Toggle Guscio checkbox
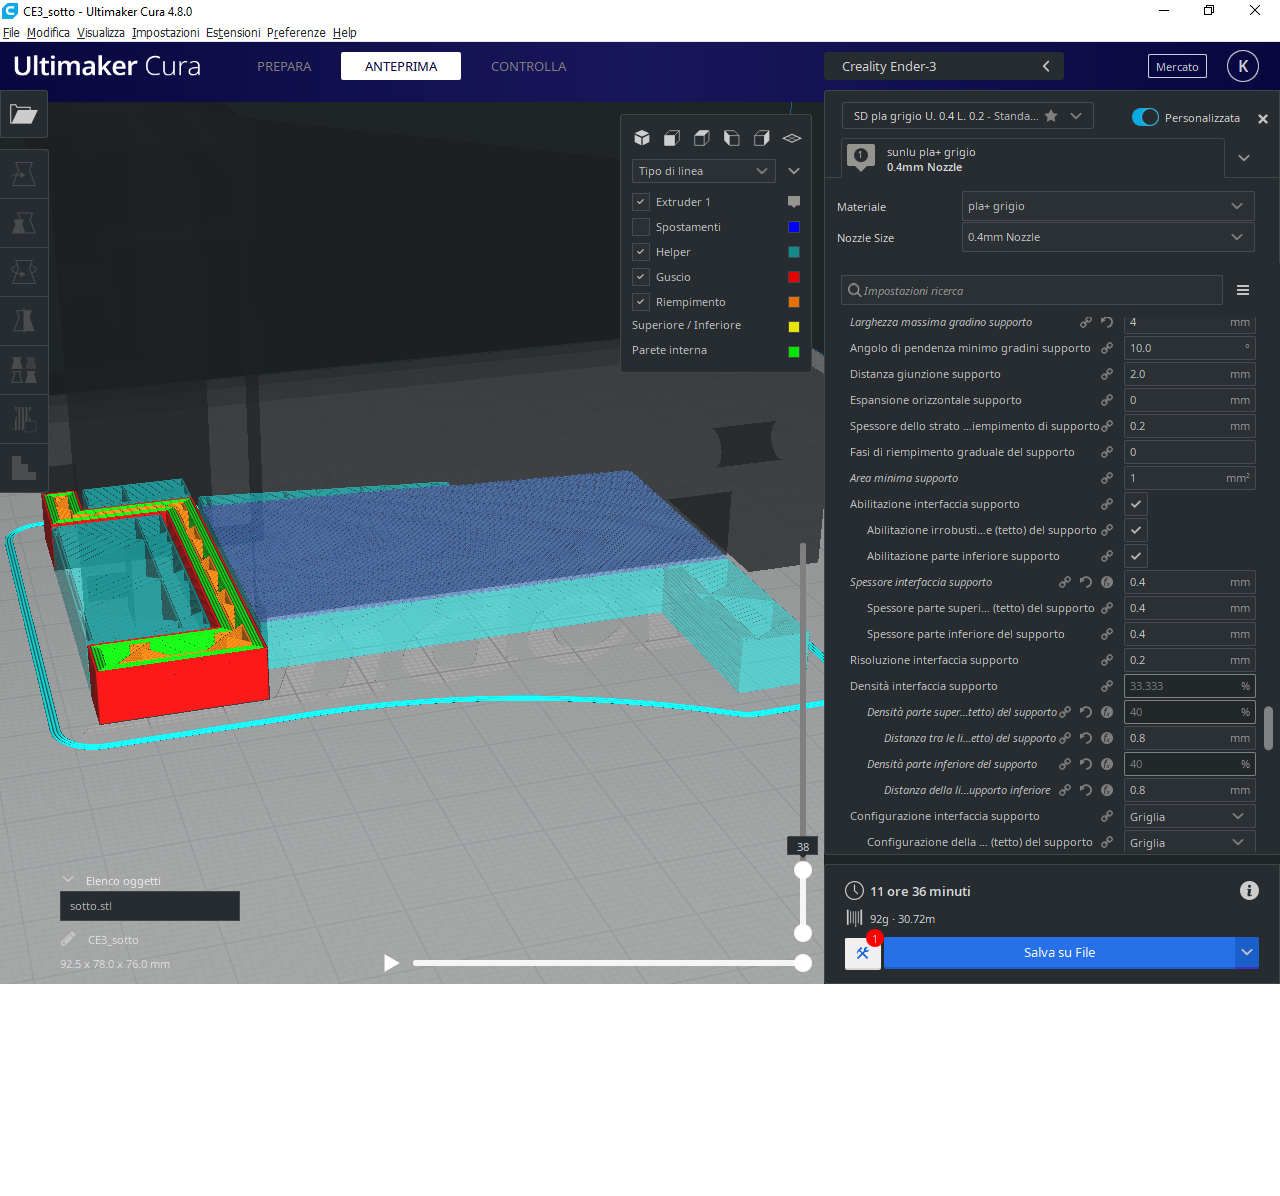This screenshot has width=1280, height=1196. [x=641, y=277]
